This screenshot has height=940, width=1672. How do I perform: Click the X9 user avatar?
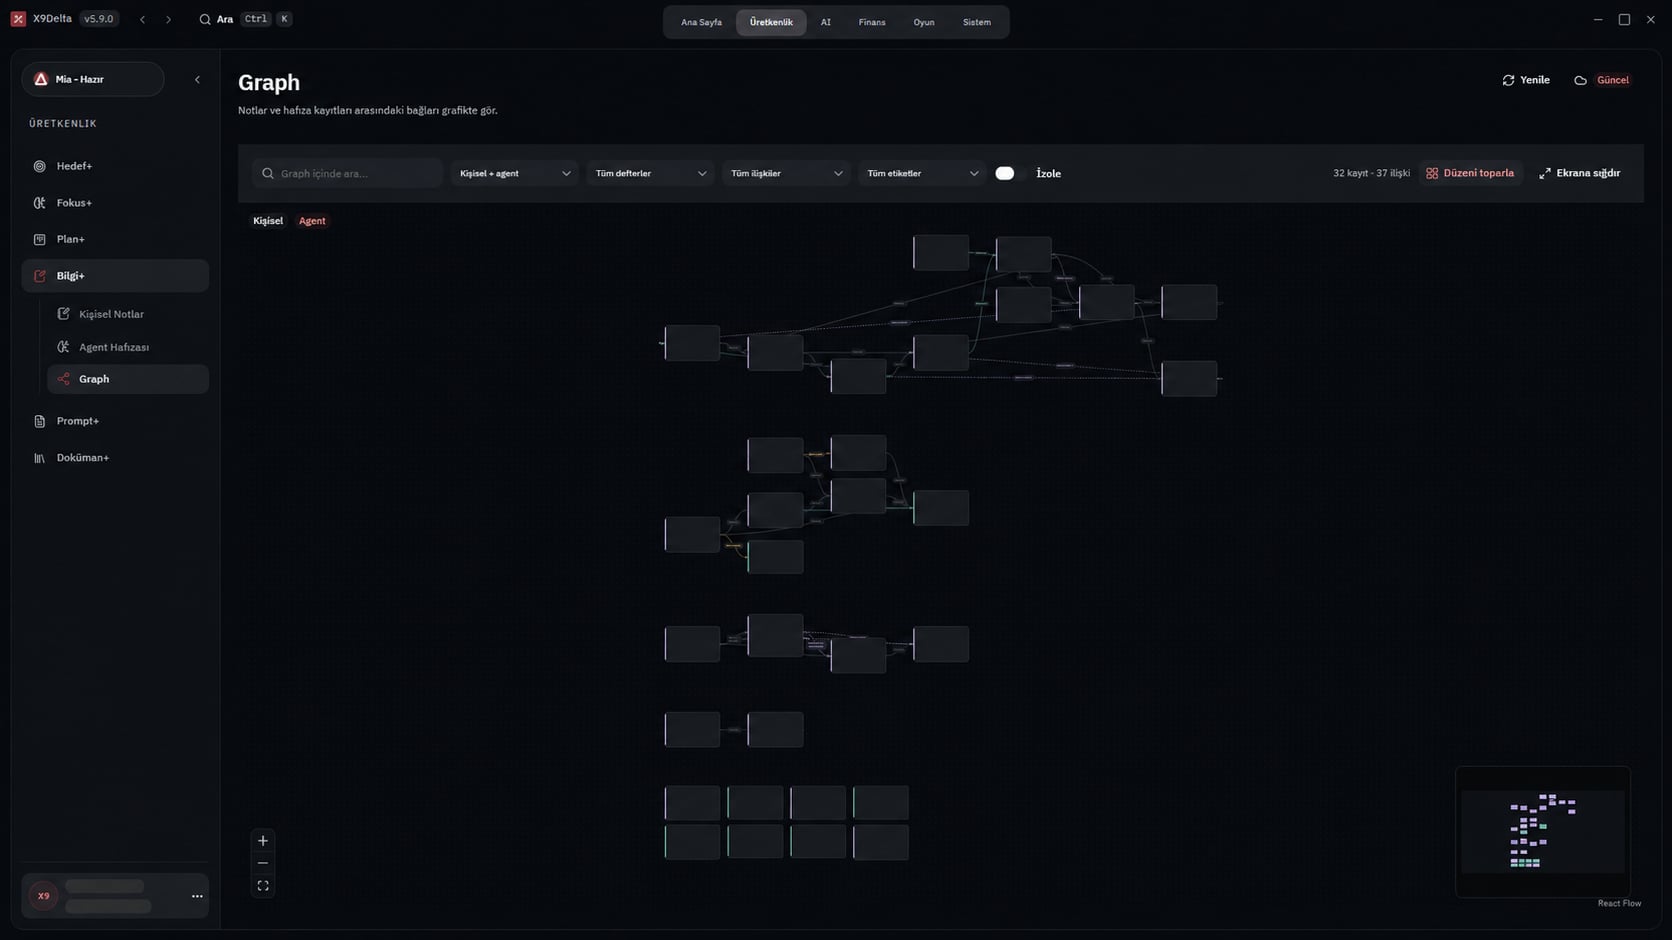pos(43,896)
